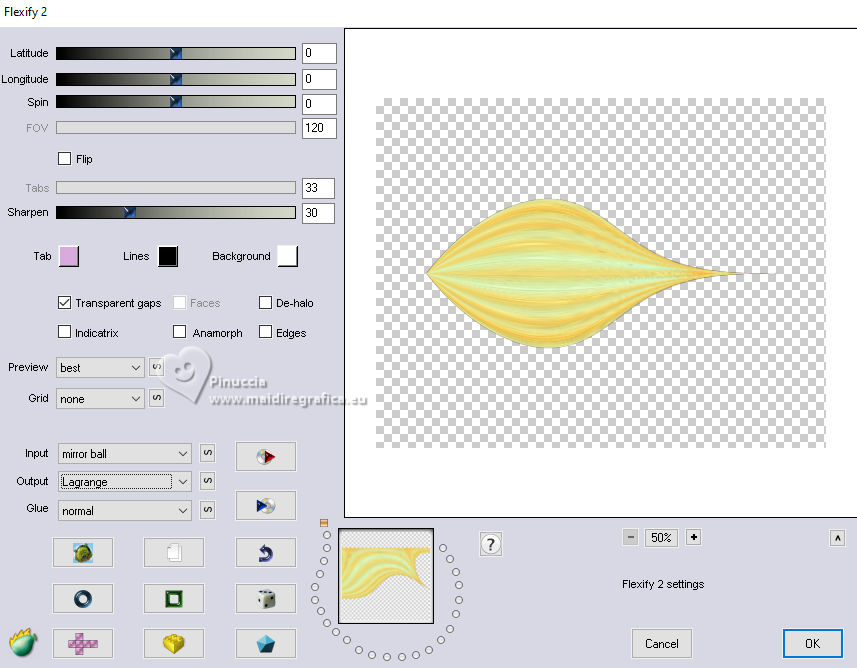Click the Longitude slider track

tap(175, 79)
